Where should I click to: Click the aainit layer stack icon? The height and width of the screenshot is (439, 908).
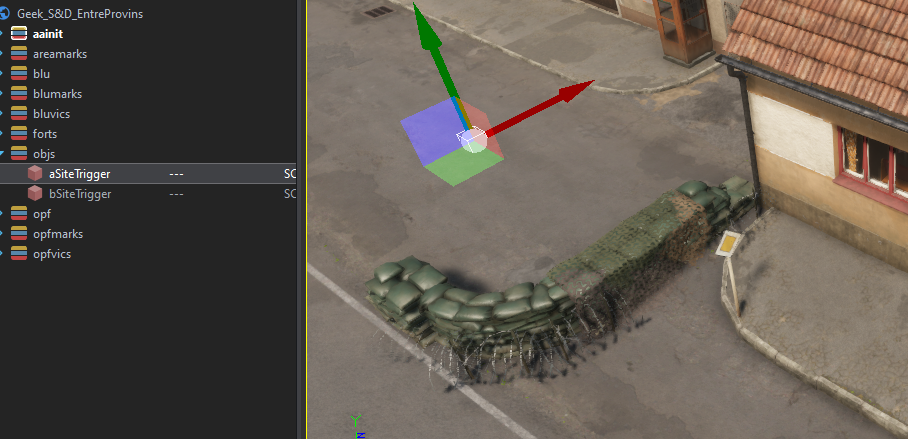pyautogui.click(x=19, y=34)
